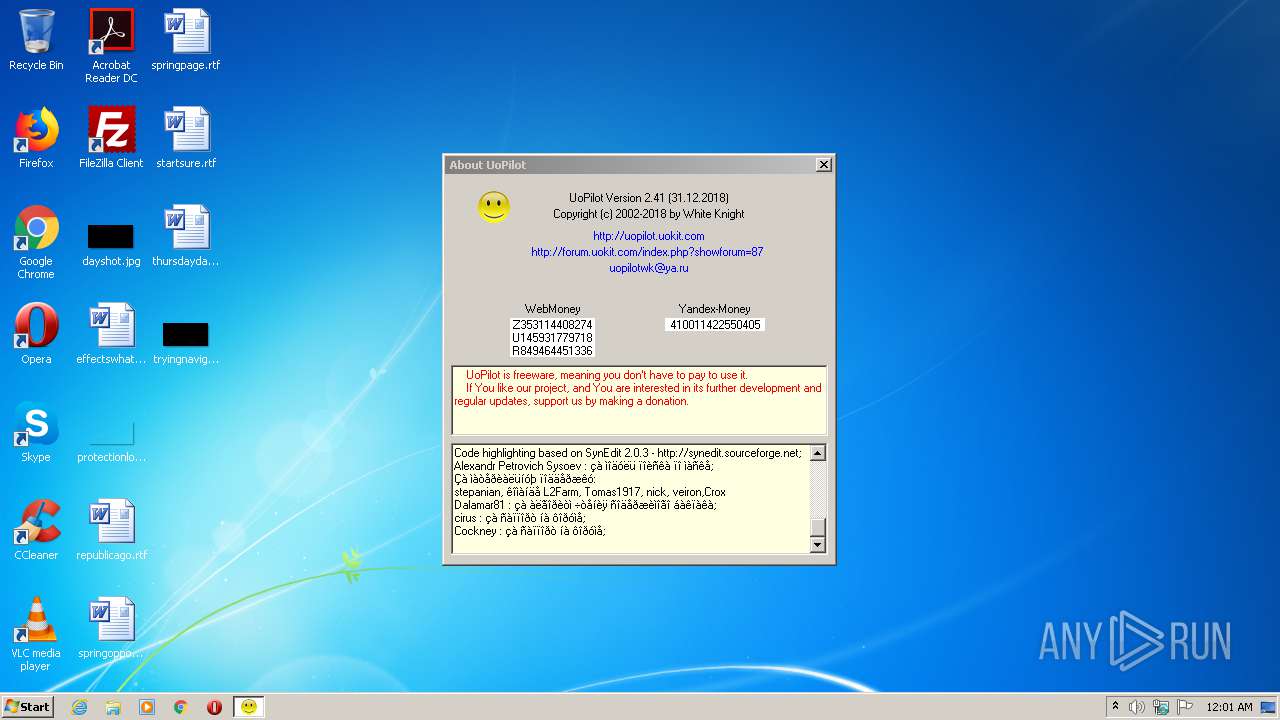The height and width of the screenshot is (720, 1280).
Task: Click the Cockney credit line
Action: click(530, 531)
